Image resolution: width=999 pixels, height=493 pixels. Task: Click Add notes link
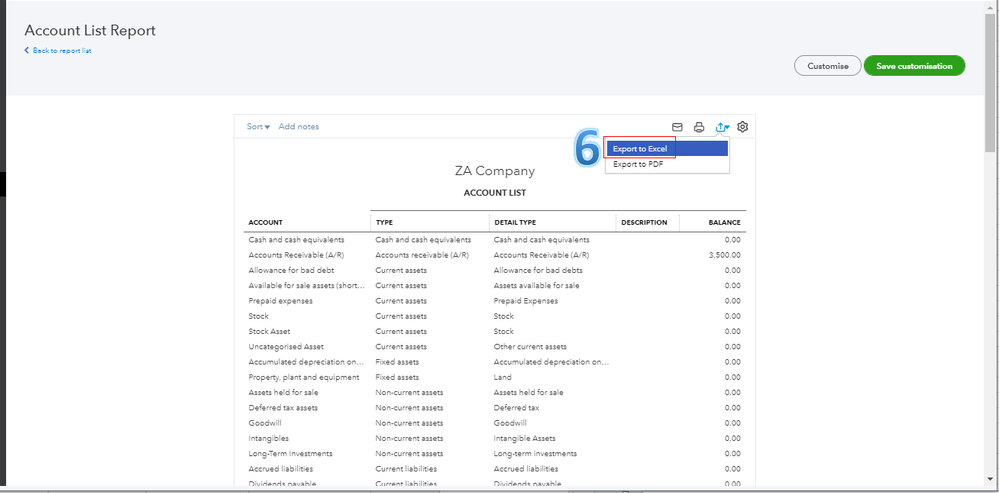[299, 127]
